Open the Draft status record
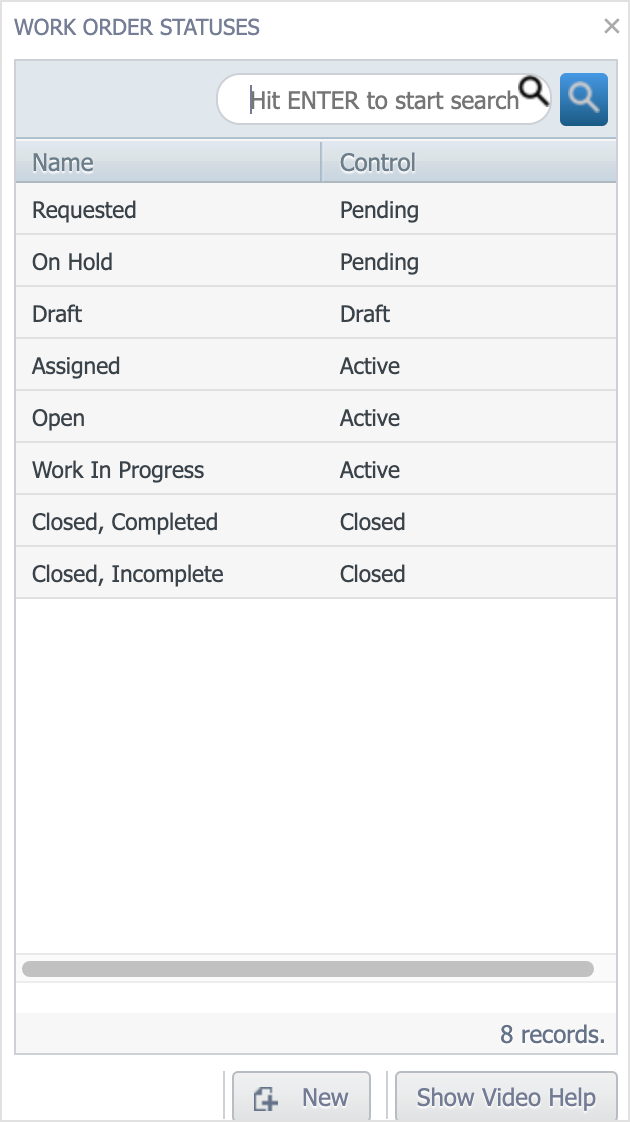 pyautogui.click(x=316, y=313)
